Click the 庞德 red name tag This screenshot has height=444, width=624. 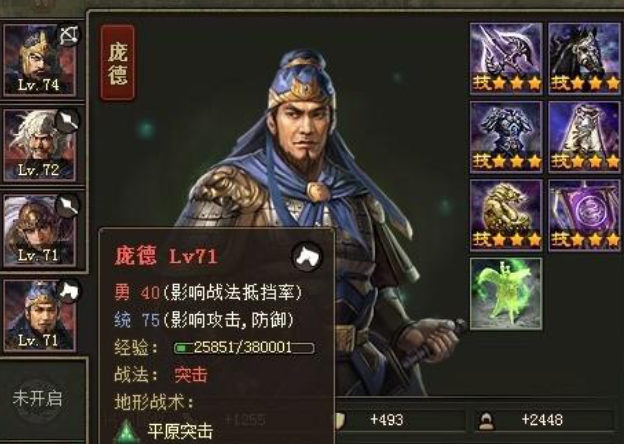point(118,62)
